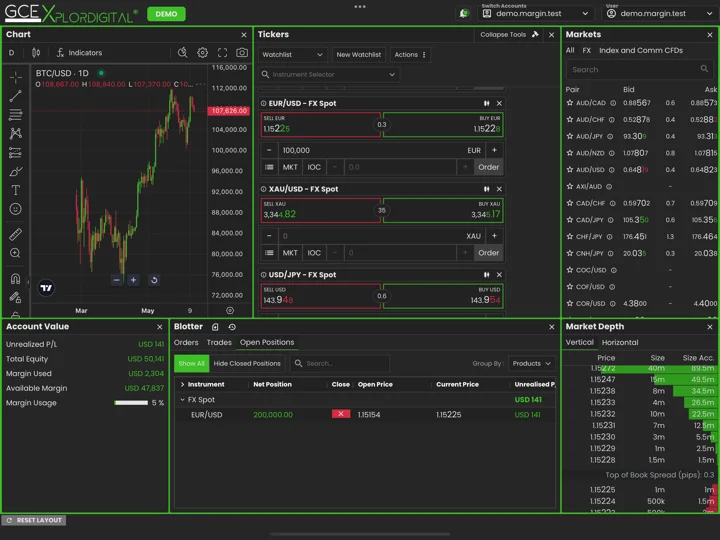Open the User demo.margin.test dropdown
720x540 pixels.
660,13
